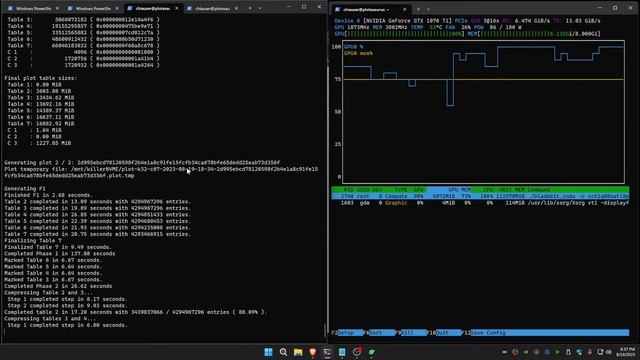
Task: Select the active chiauser tab in left window
Action: pyautogui.click(x=153, y=8)
